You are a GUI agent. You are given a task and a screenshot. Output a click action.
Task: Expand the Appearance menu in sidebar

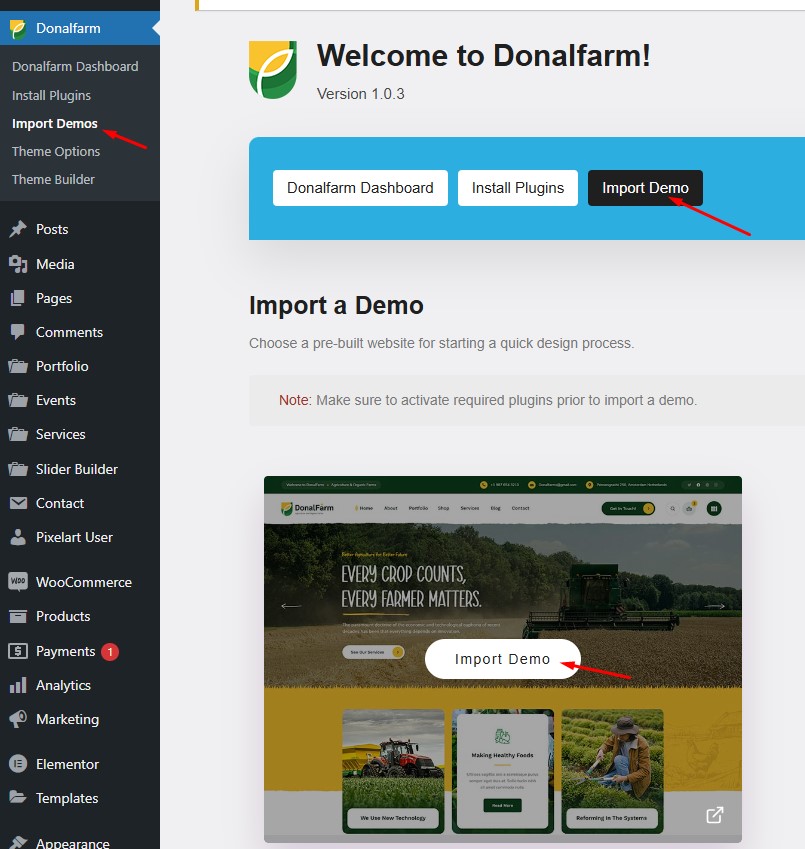73,842
